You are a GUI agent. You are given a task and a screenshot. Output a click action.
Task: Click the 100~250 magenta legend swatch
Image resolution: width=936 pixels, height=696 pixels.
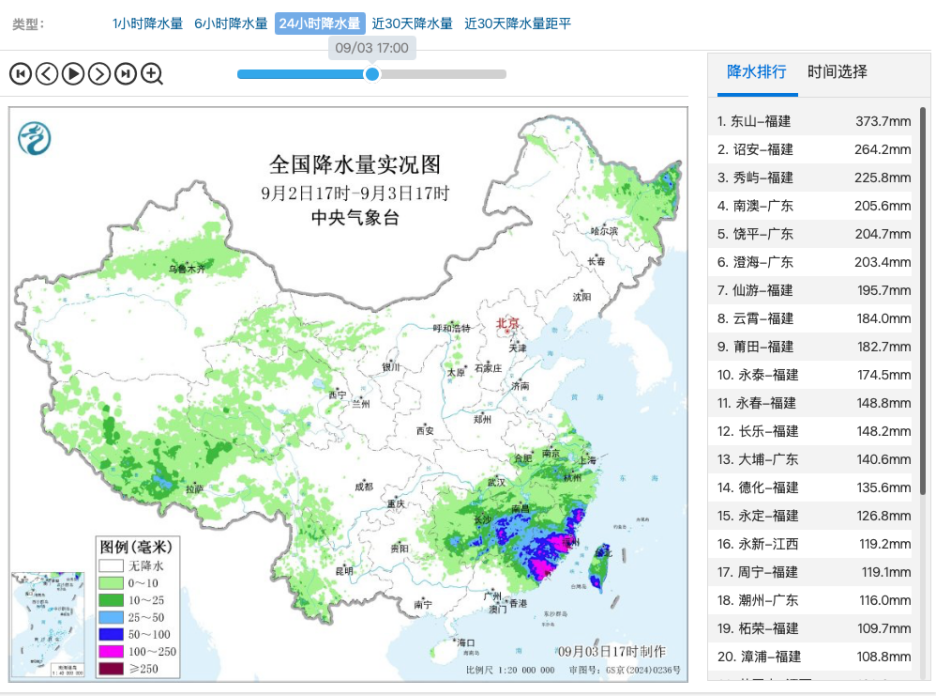tap(111, 651)
